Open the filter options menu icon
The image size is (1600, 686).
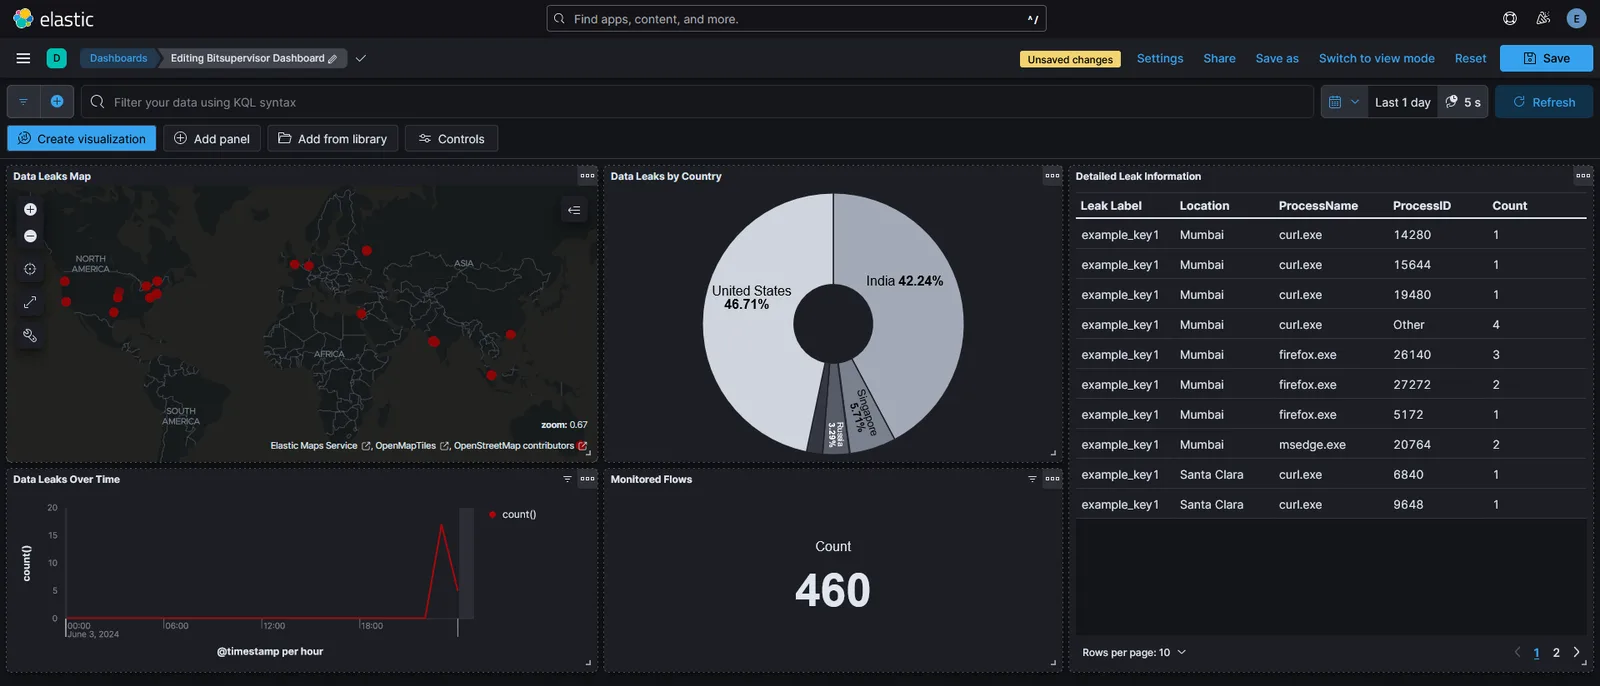24,102
